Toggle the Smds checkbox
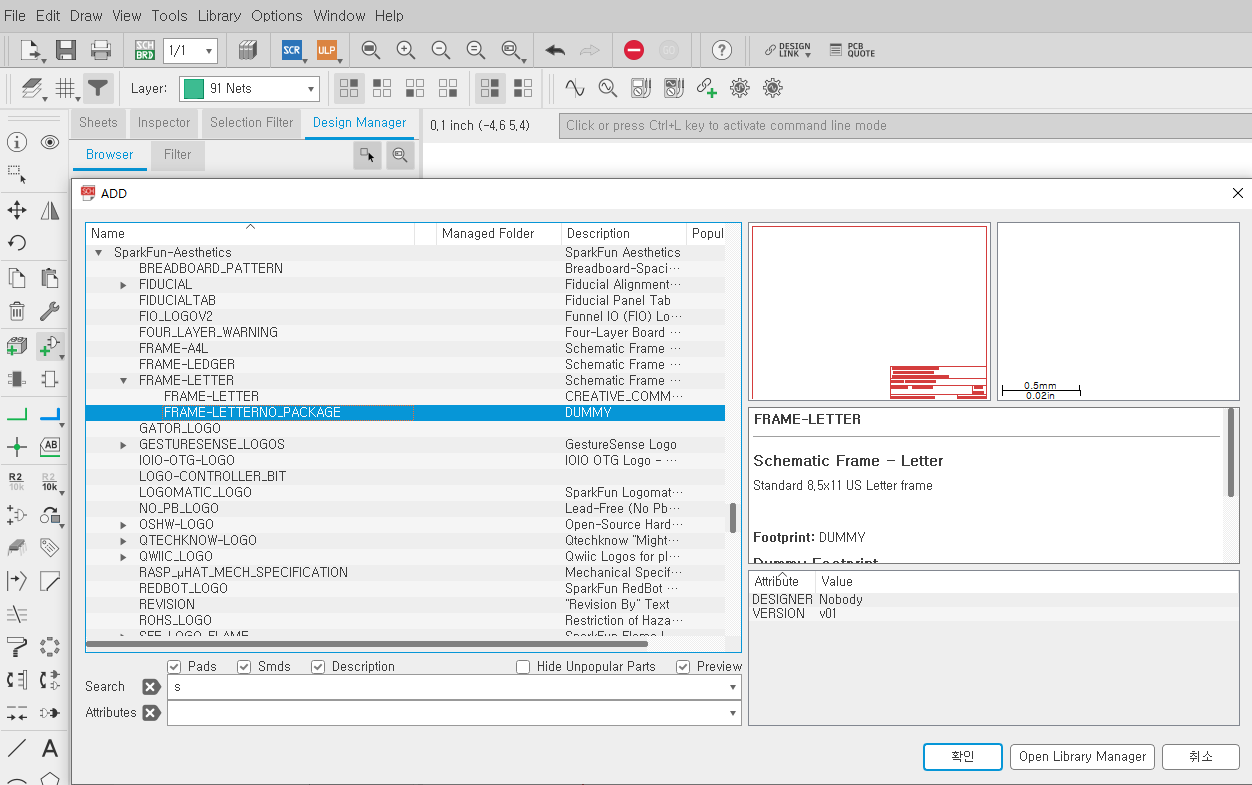The height and width of the screenshot is (785, 1252). [244, 666]
